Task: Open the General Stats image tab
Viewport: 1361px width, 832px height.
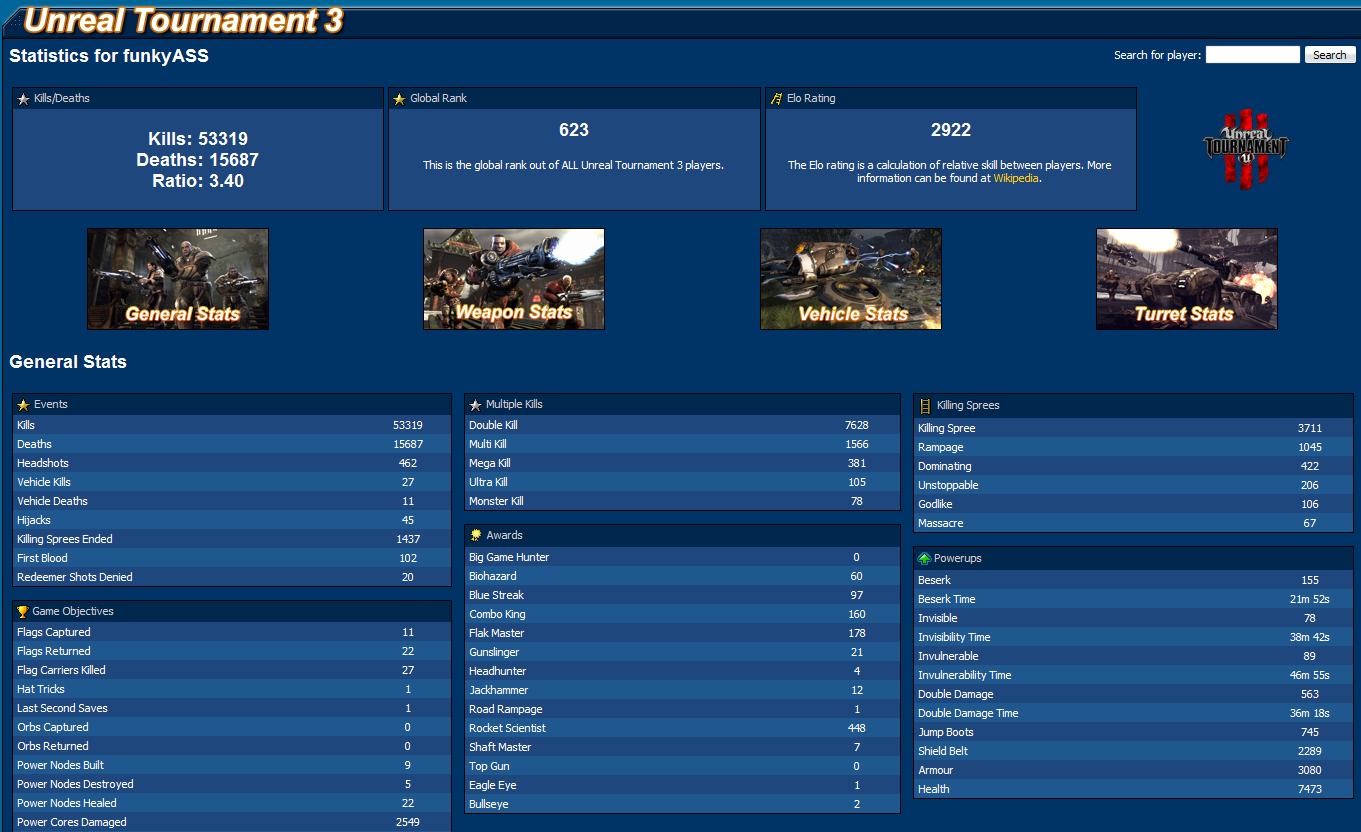Action: pos(178,279)
